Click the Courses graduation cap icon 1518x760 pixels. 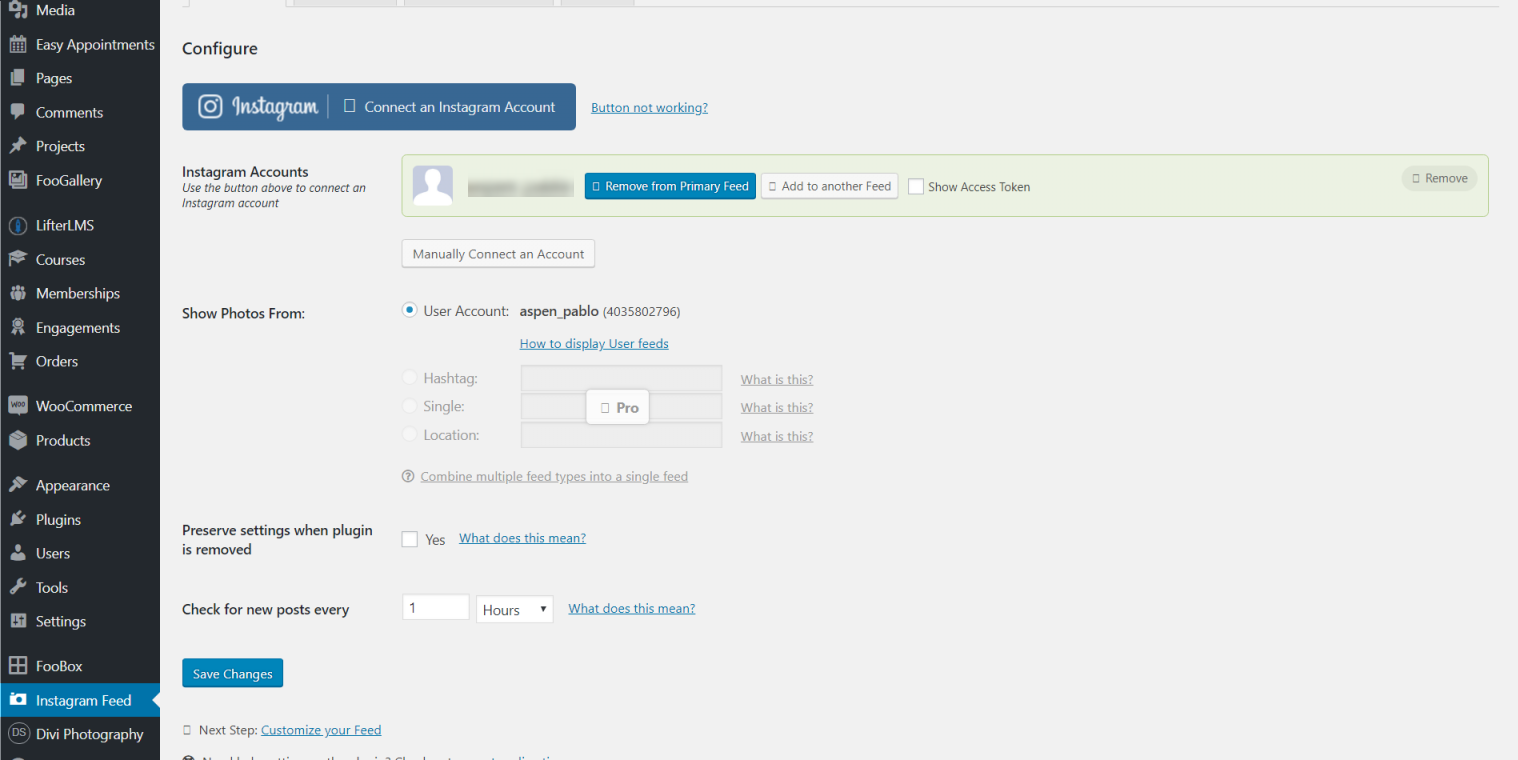pos(18,259)
